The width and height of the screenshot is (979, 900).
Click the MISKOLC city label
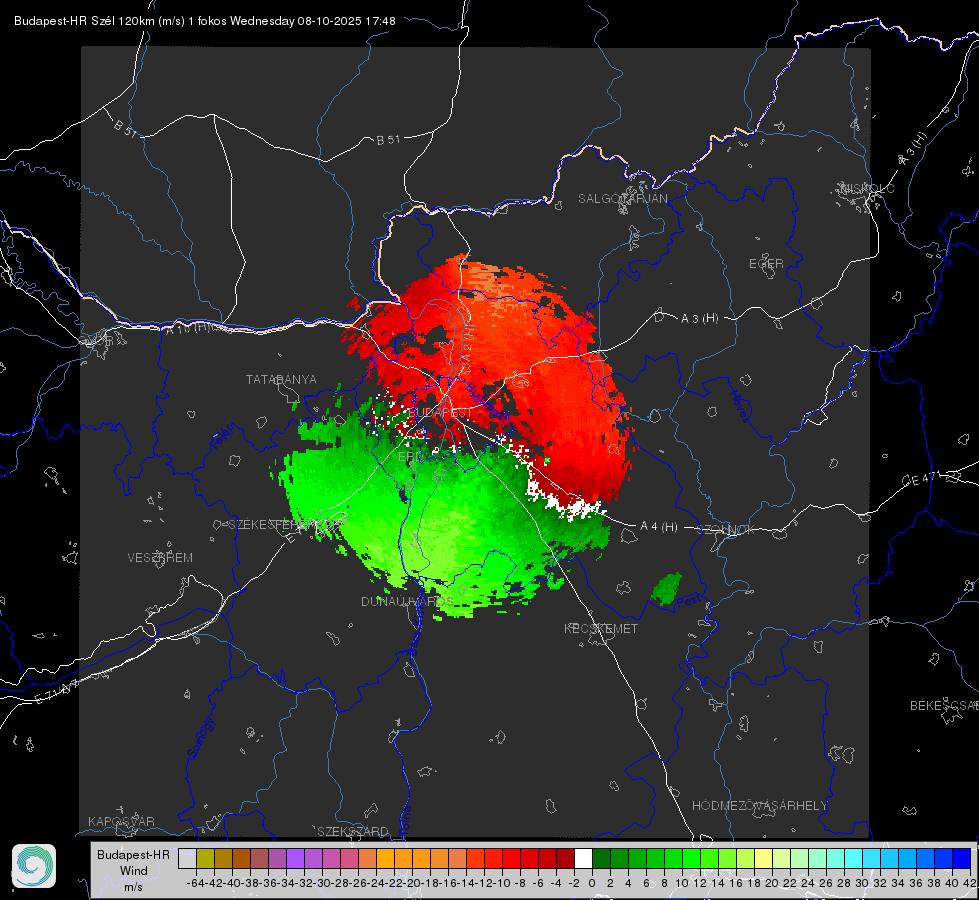pos(867,188)
